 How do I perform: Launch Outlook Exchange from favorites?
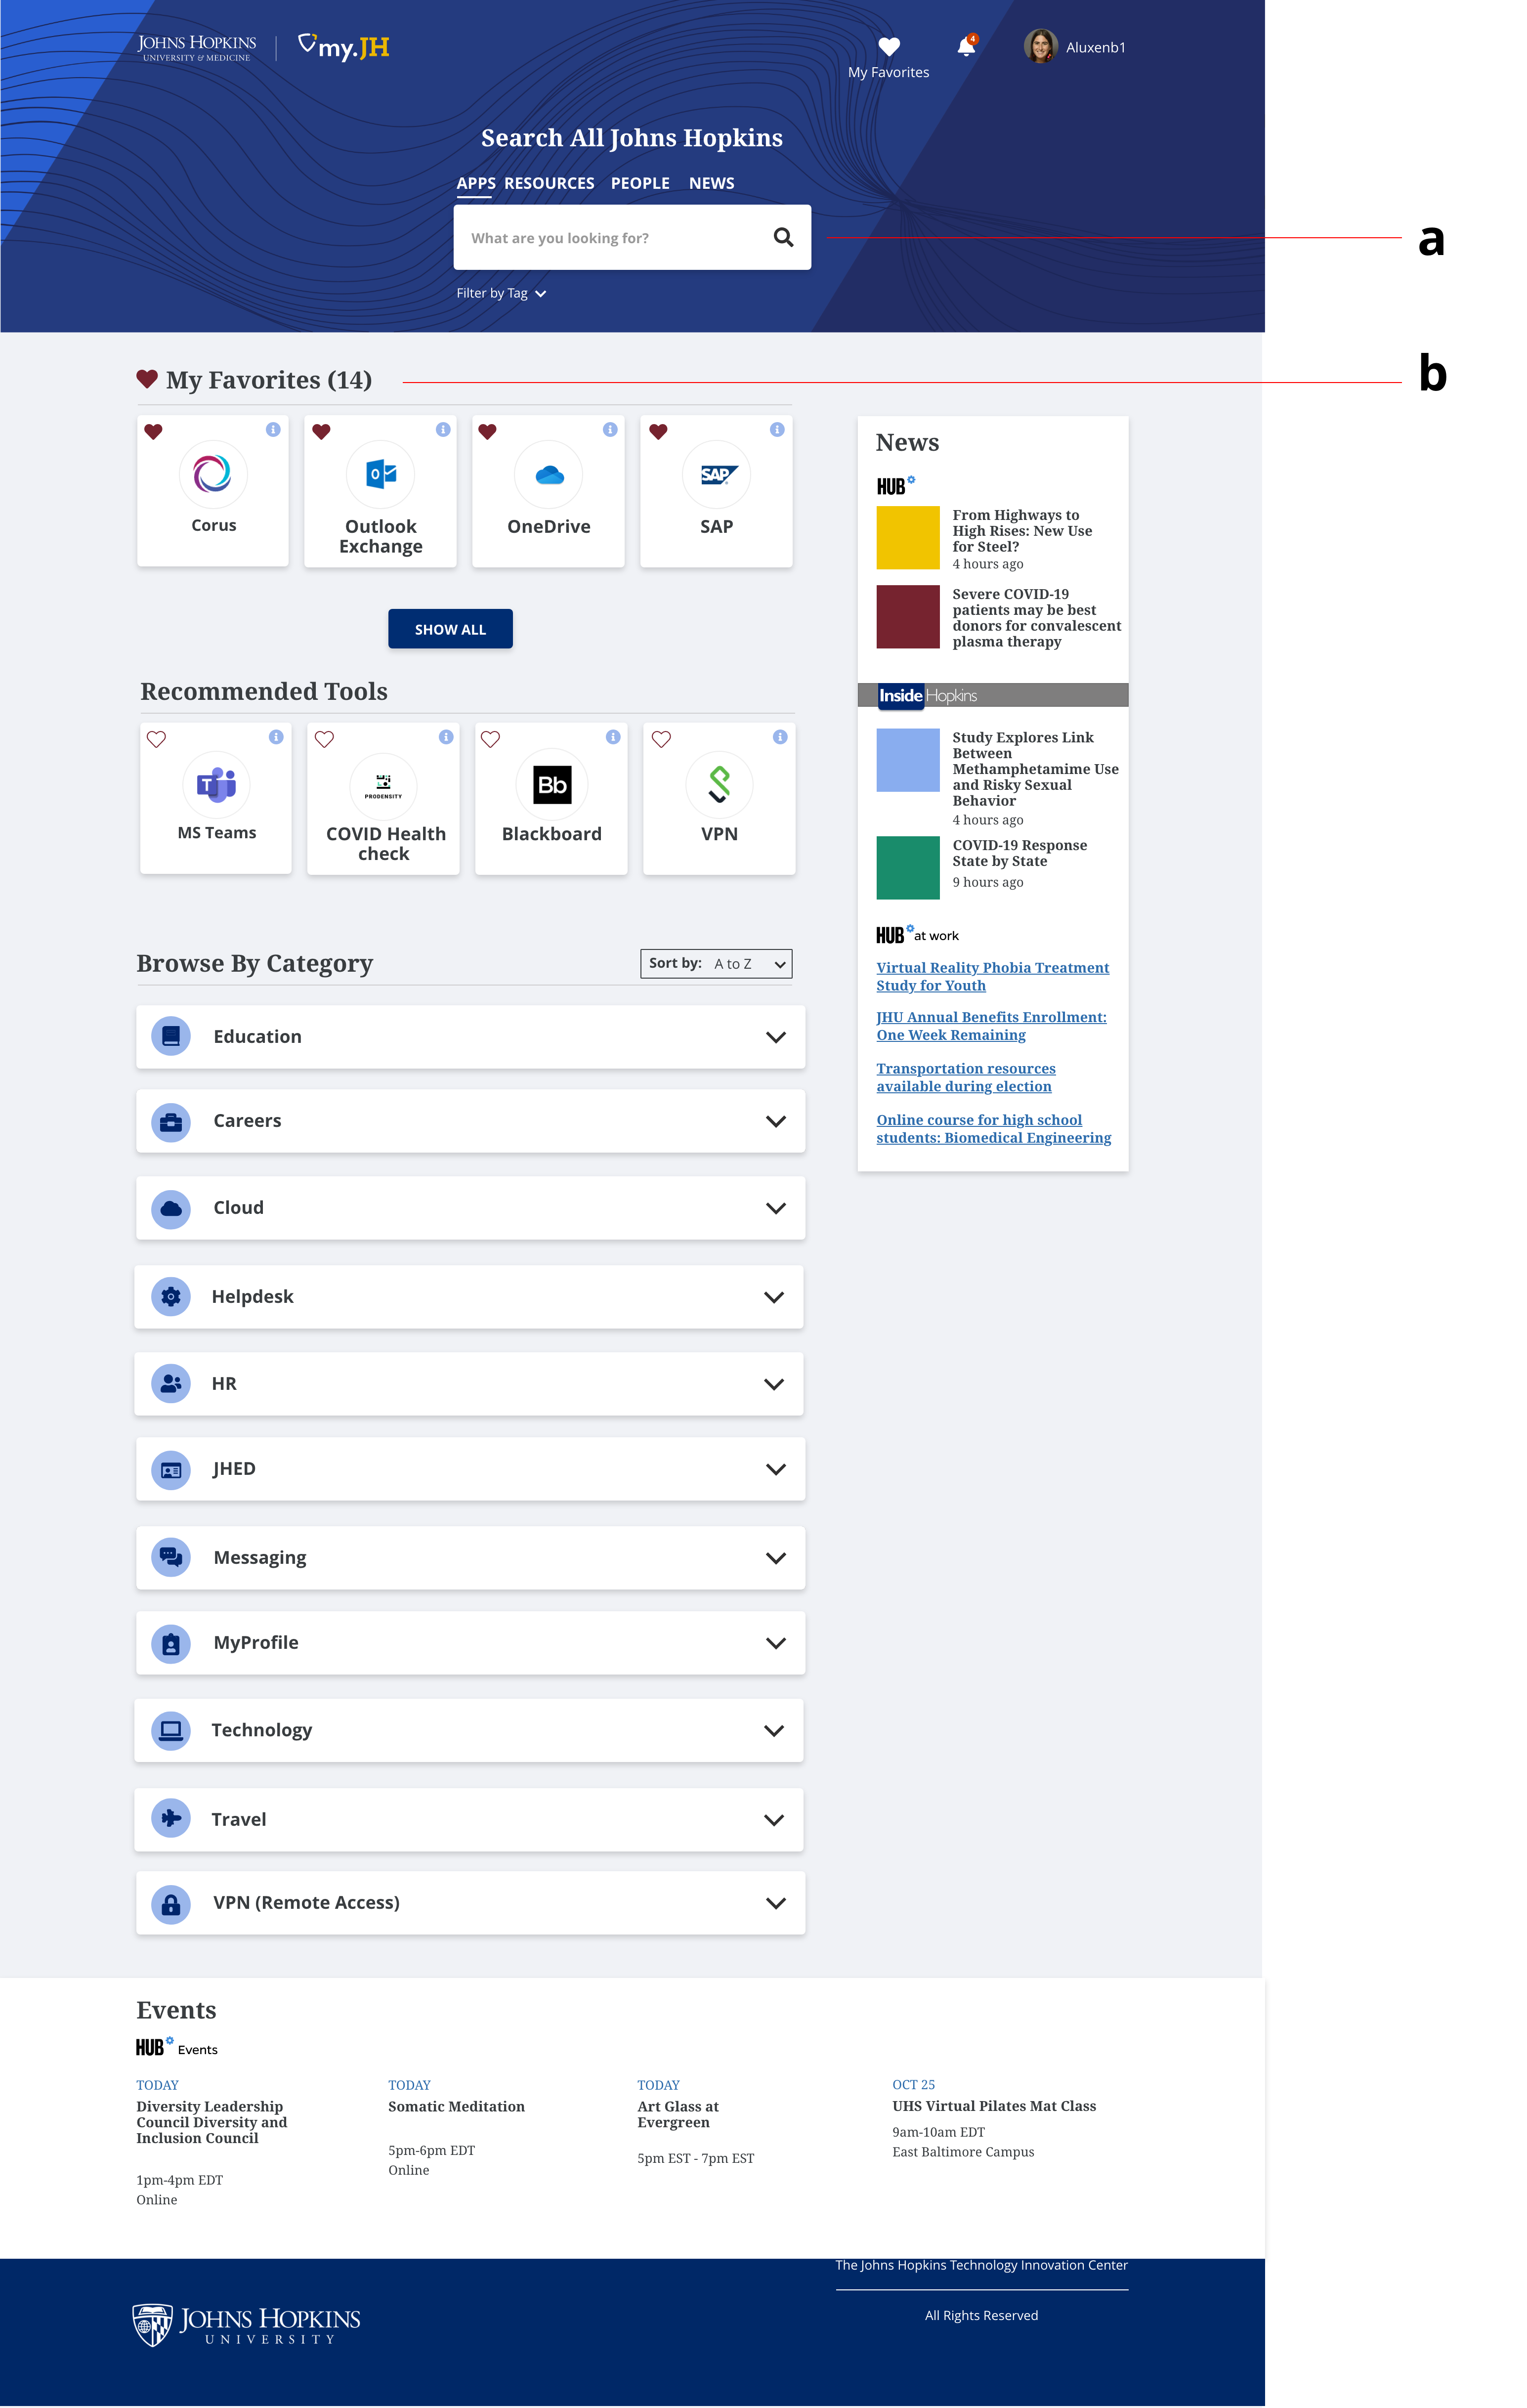[x=380, y=474]
